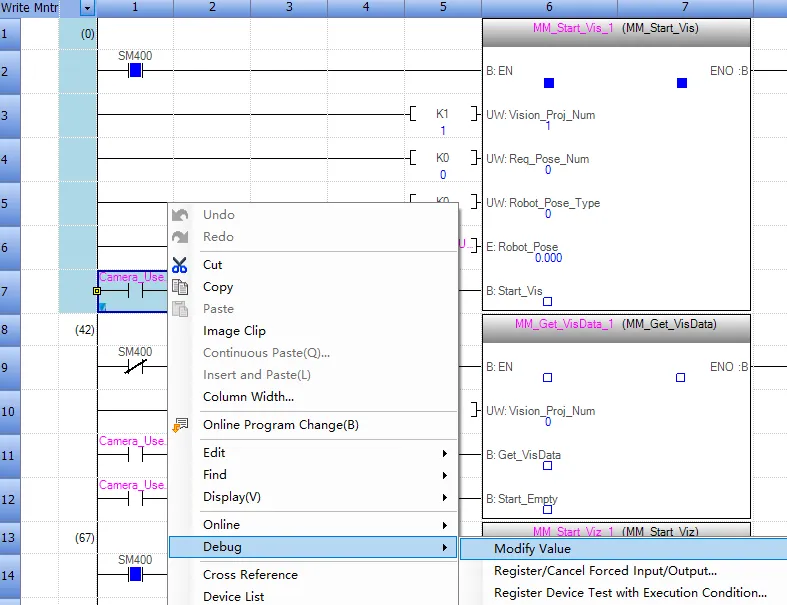Screen dimensions: 787x605
Task: Click the ENO indicator square of MM_Get_VisData_1
Action: coord(680,378)
